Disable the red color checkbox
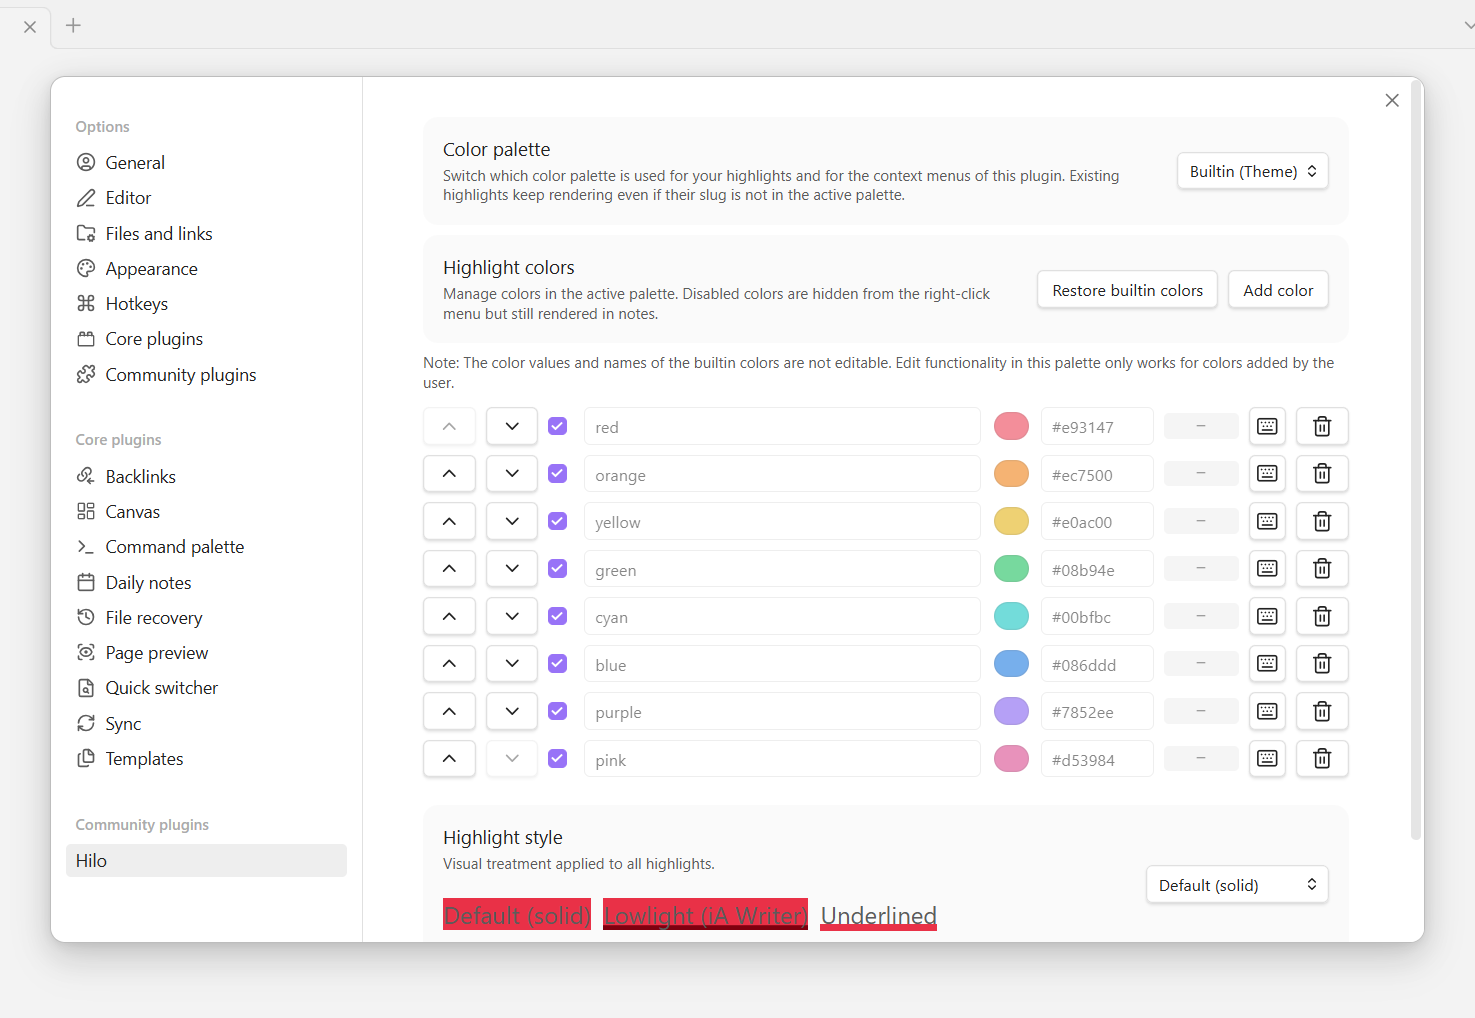1475x1018 pixels. [x=558, y=426]
